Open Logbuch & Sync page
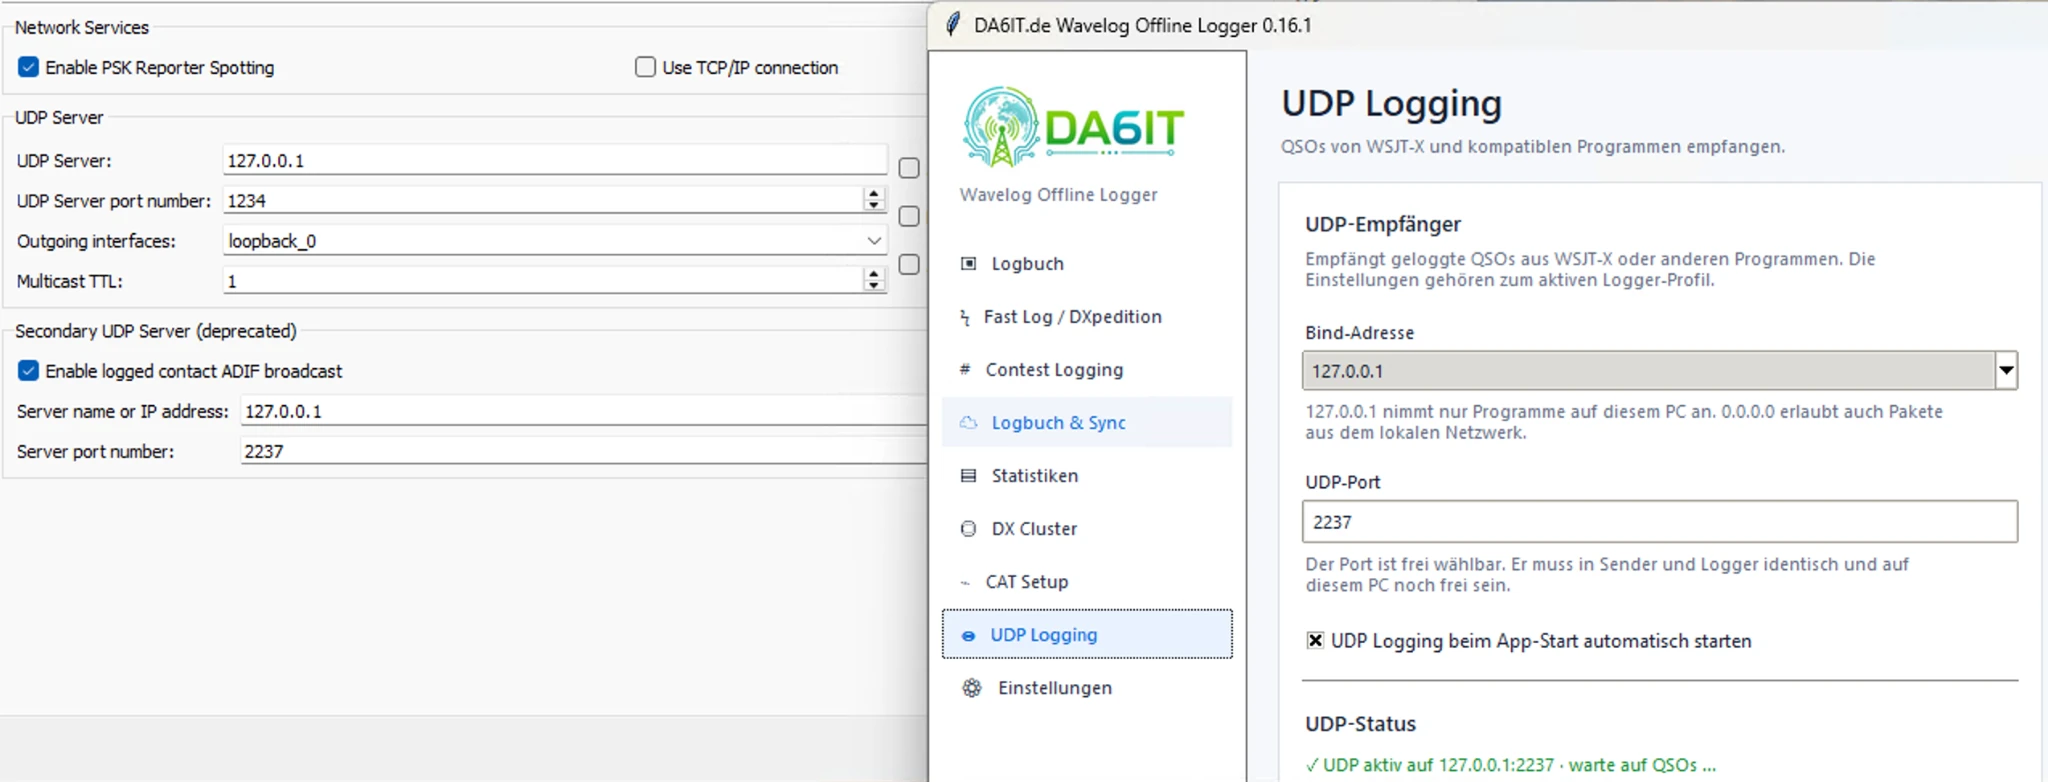 point(1087,423)
